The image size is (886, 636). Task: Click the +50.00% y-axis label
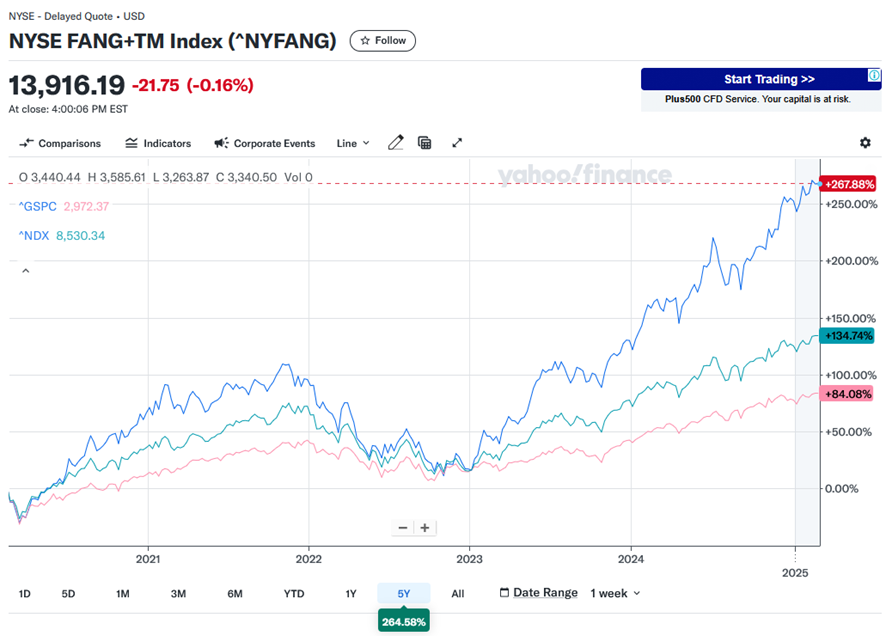(848, 432)
